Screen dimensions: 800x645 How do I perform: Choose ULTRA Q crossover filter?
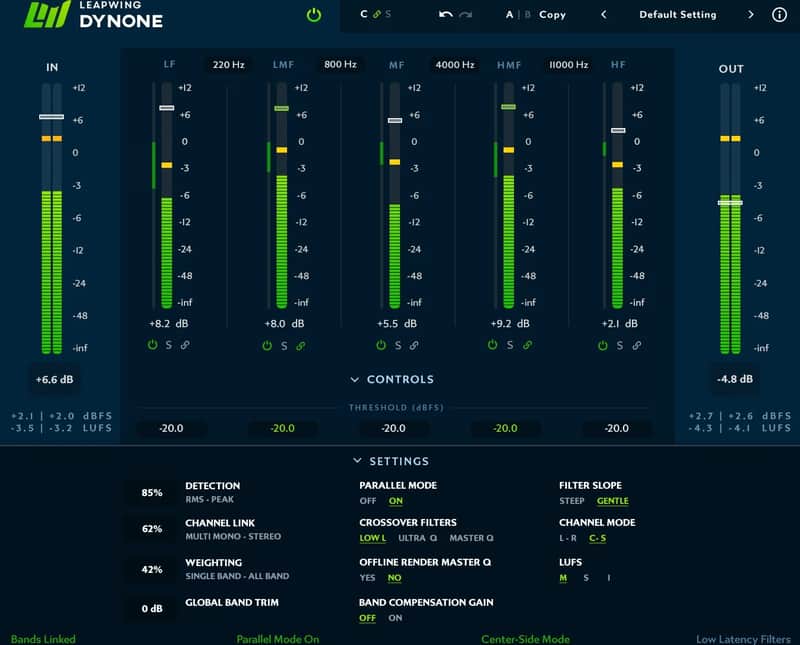417,538
